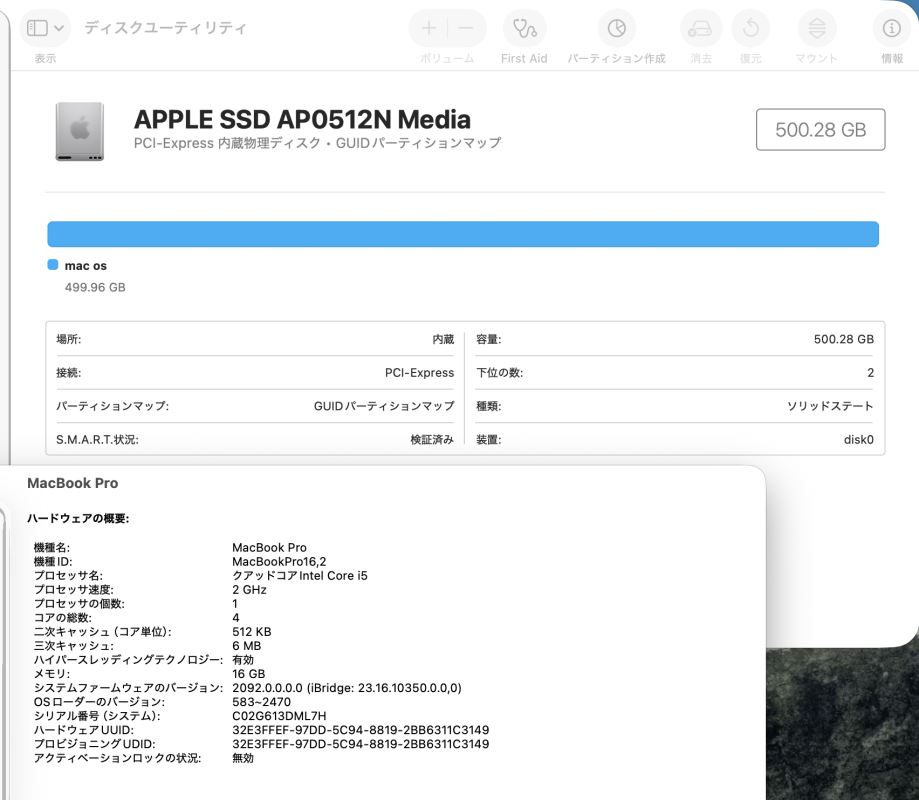Click the blue mac os legend swatch

point(53,265)
